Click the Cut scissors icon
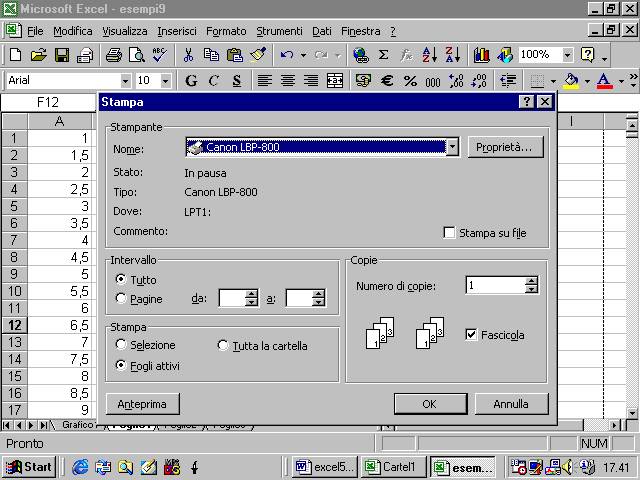640x480 pixels. click(188, 55)
